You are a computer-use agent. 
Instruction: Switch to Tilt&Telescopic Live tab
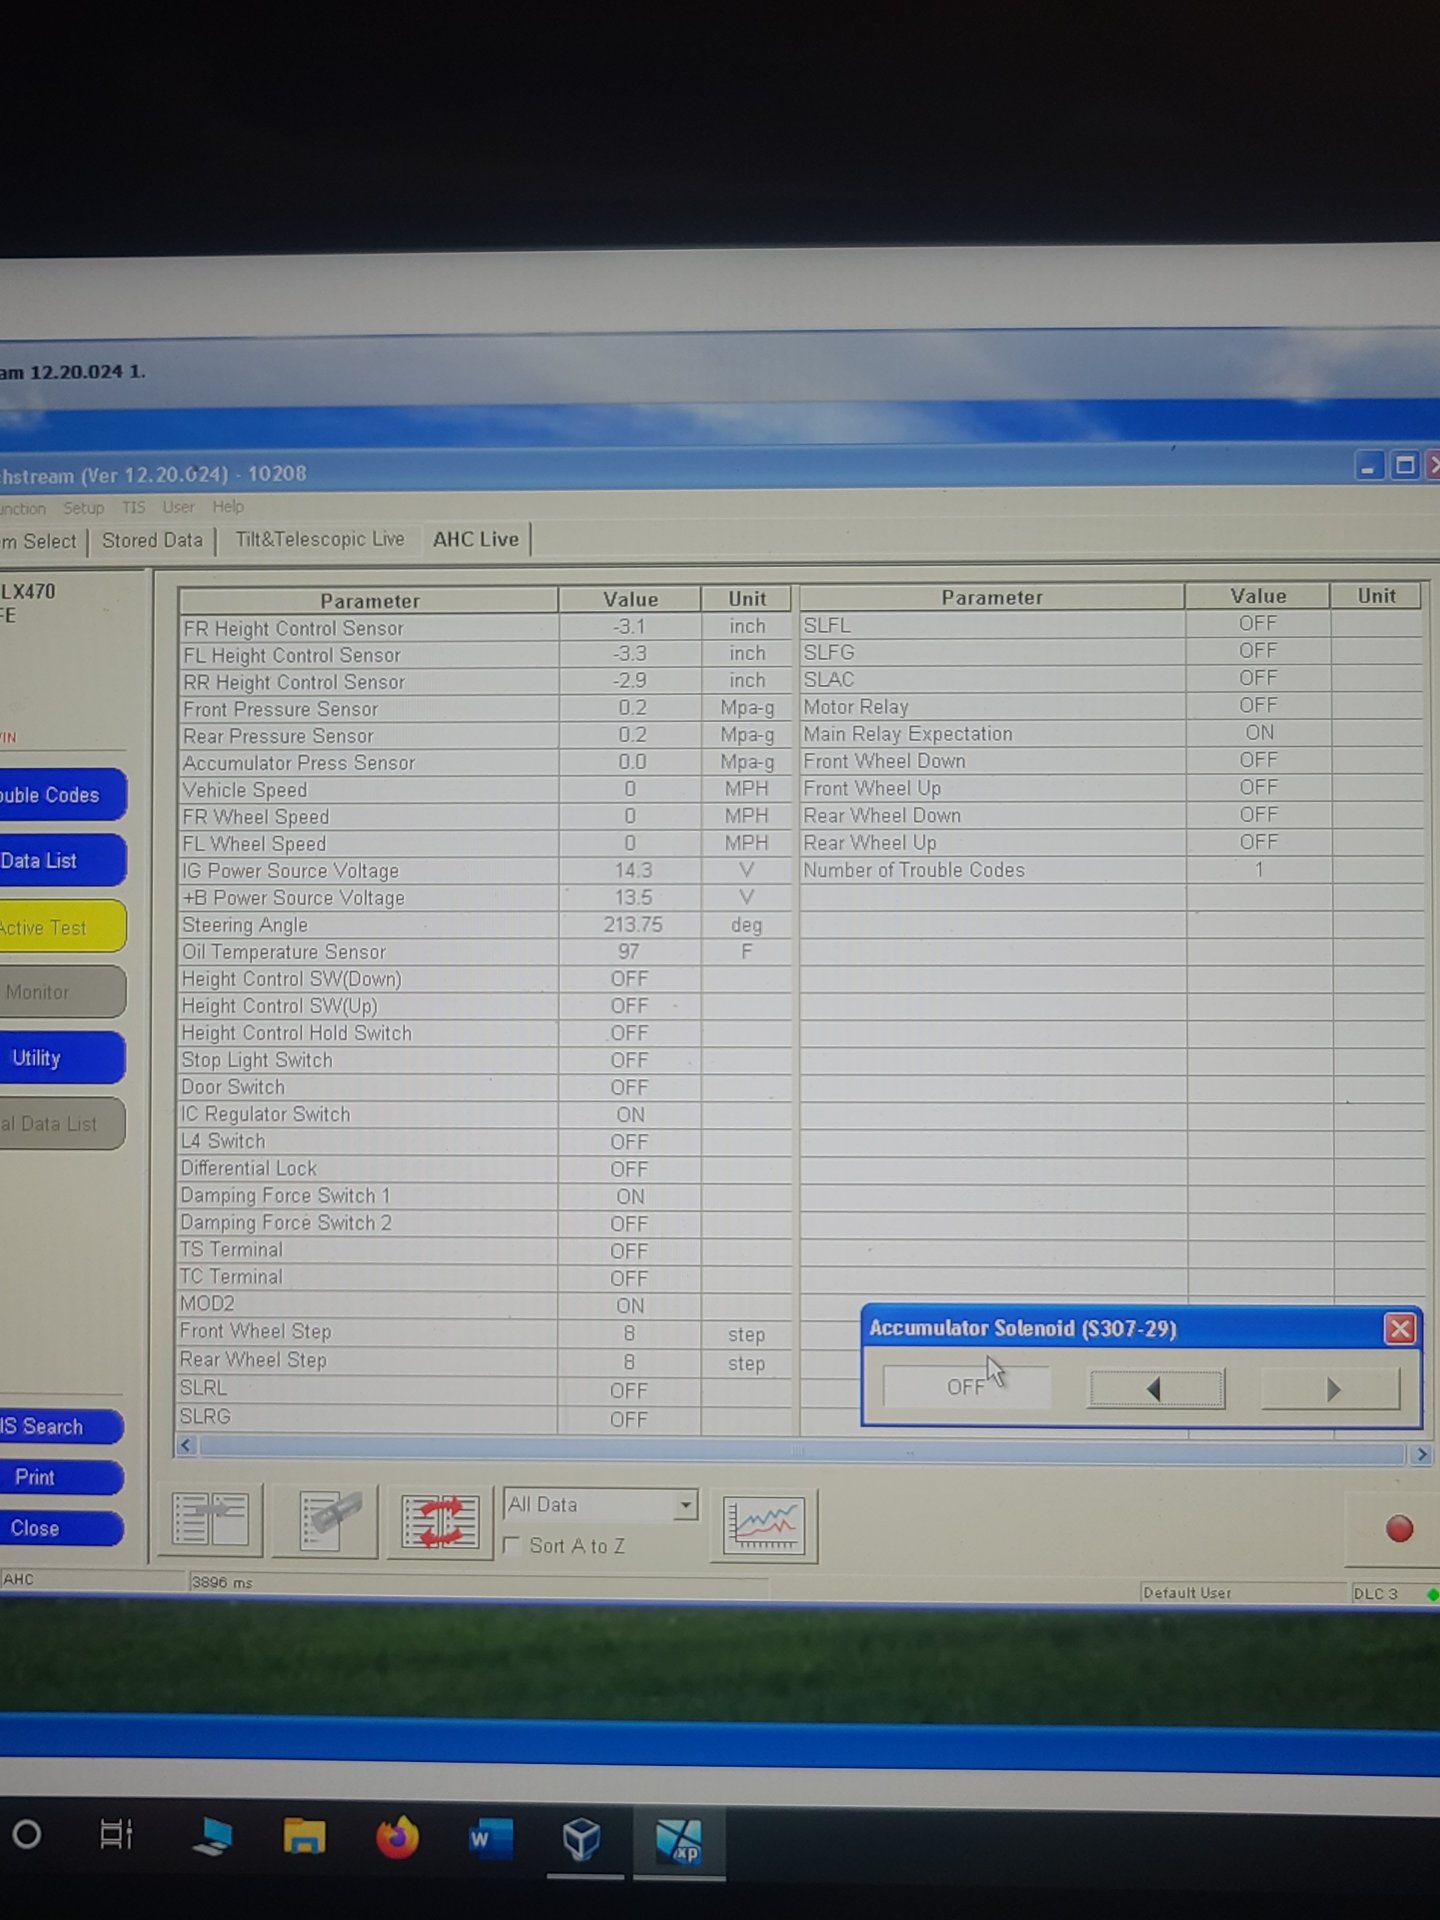(320, 540)
